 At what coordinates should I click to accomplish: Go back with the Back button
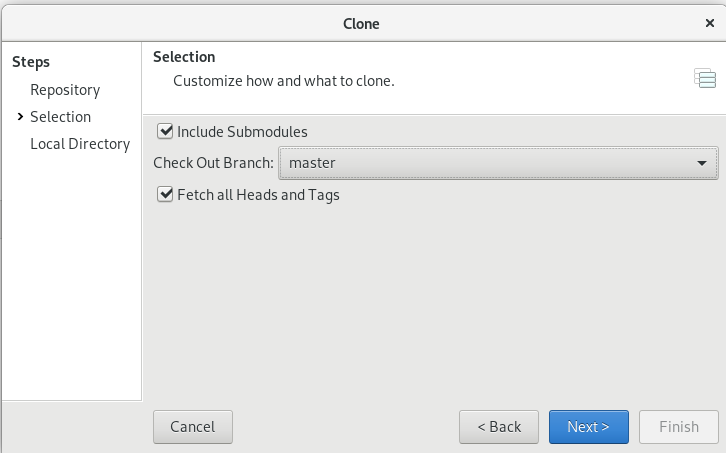pos(499,427)
